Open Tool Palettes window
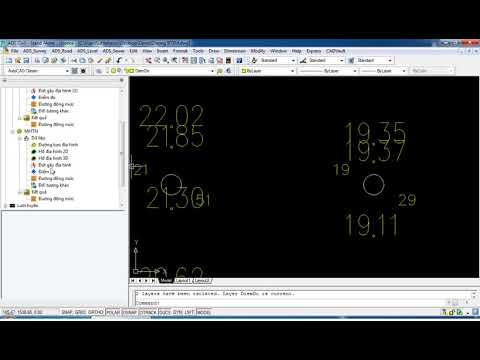Screen dimensions: 480x360 (202, 60)
